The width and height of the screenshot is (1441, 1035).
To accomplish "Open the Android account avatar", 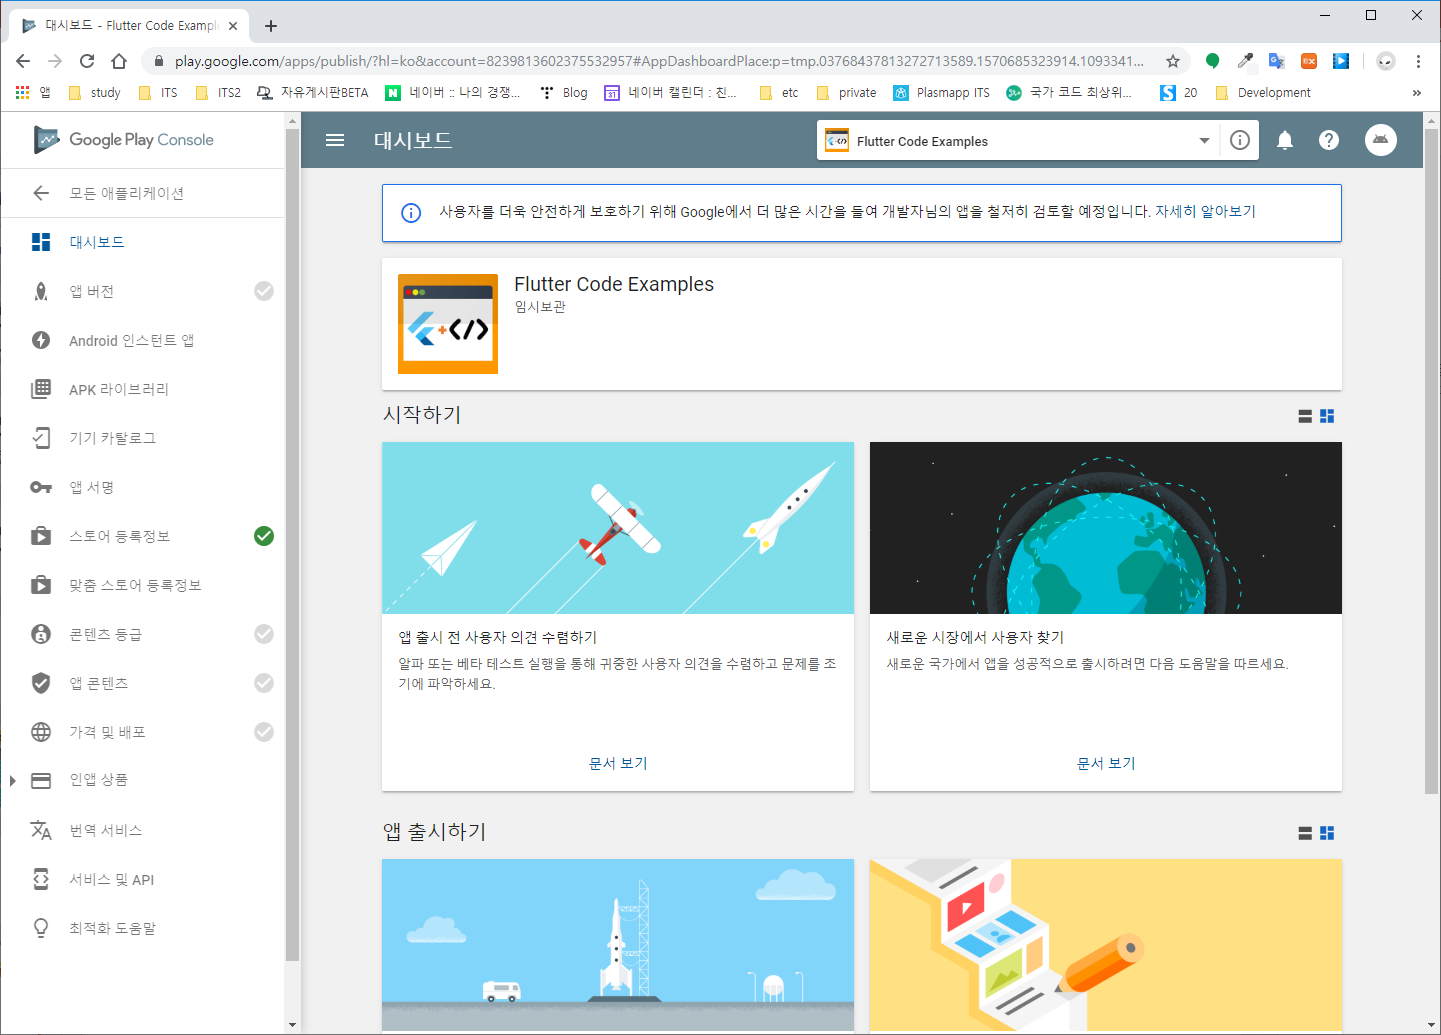I will (x=1381, y=140).
